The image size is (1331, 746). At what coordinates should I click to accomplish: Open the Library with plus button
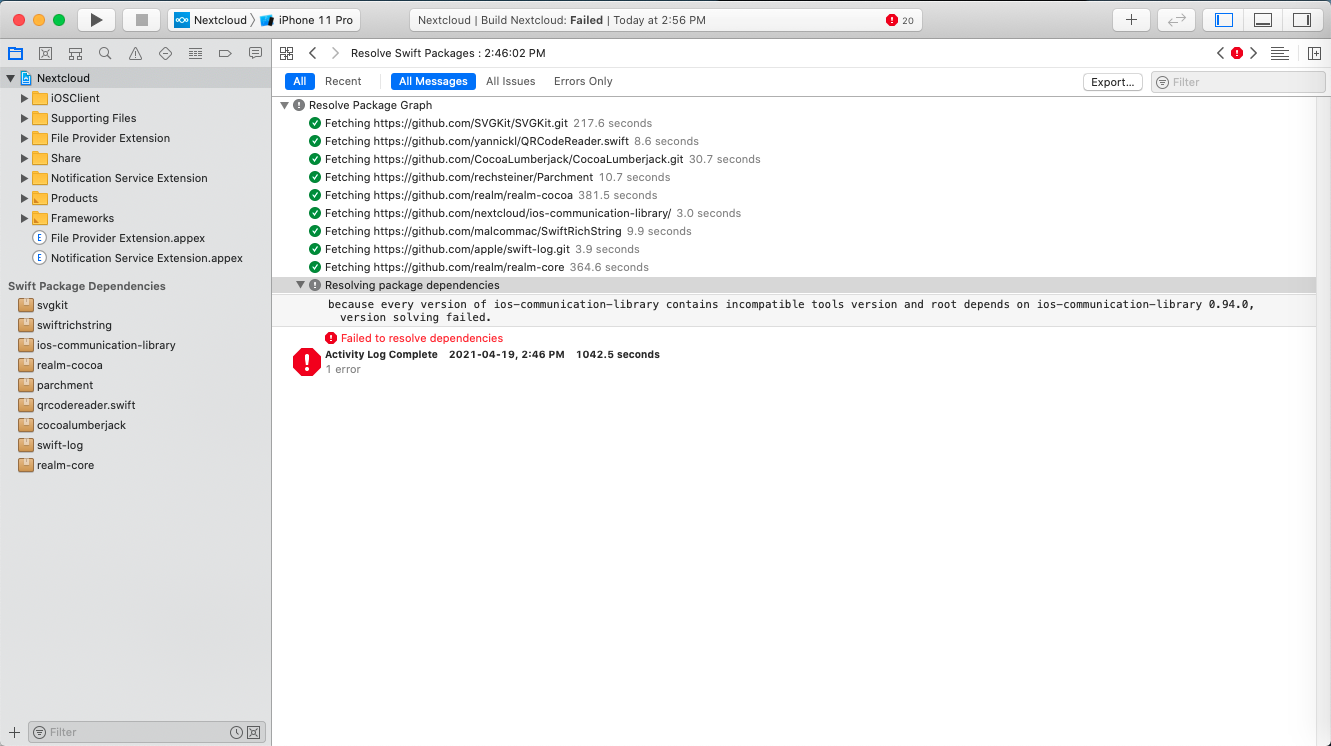(1131, 20)
